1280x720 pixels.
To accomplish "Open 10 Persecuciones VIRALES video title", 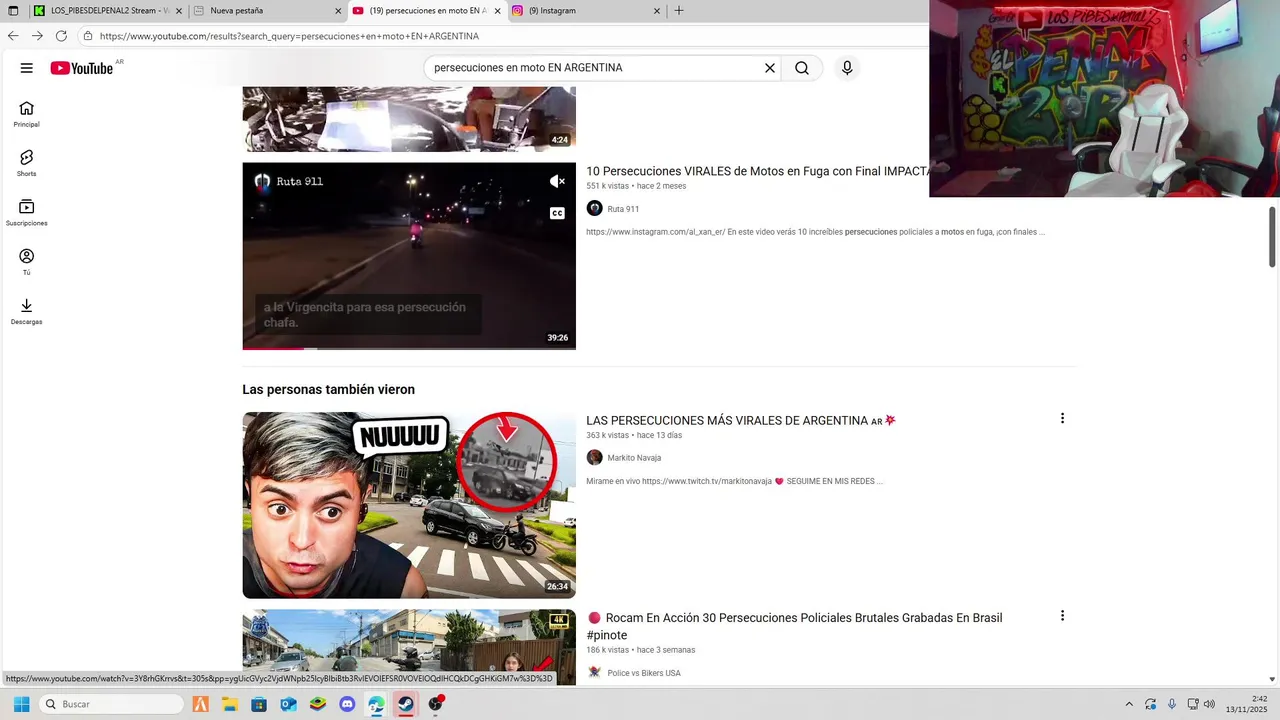I will coord(758,171).
